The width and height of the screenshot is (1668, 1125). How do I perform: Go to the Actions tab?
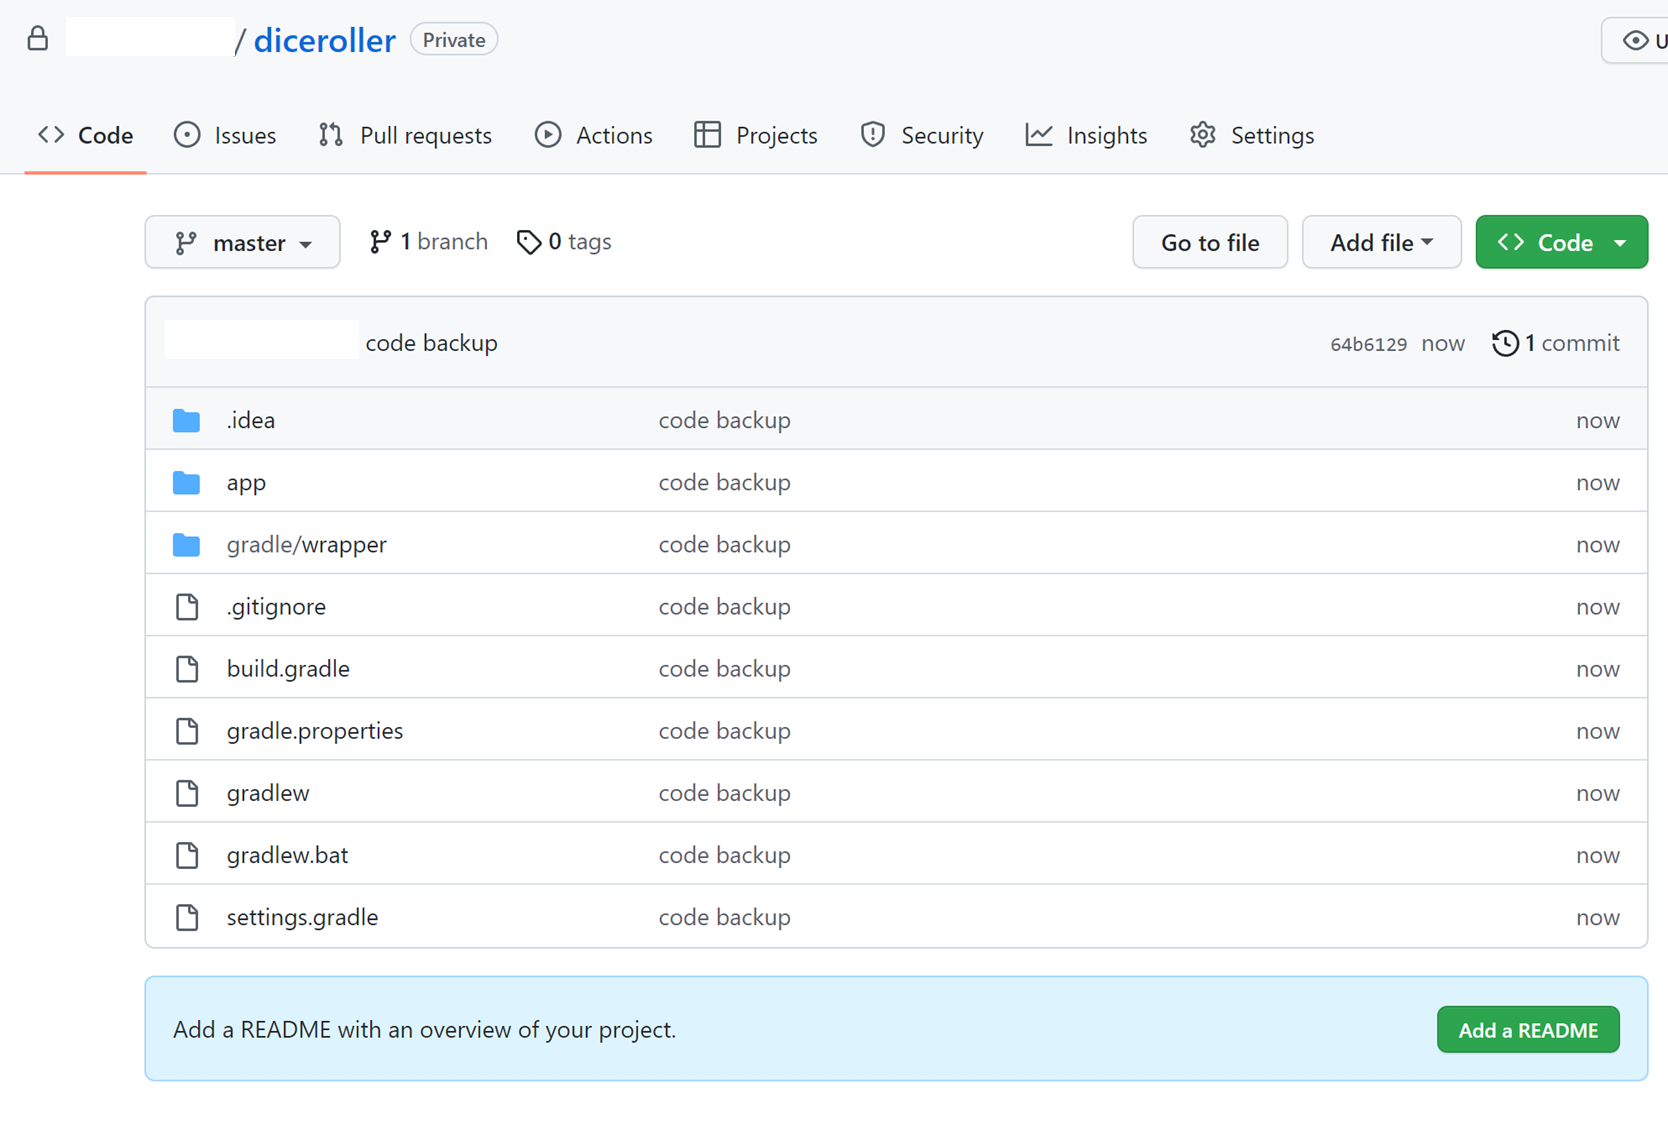tap(594, 135)
